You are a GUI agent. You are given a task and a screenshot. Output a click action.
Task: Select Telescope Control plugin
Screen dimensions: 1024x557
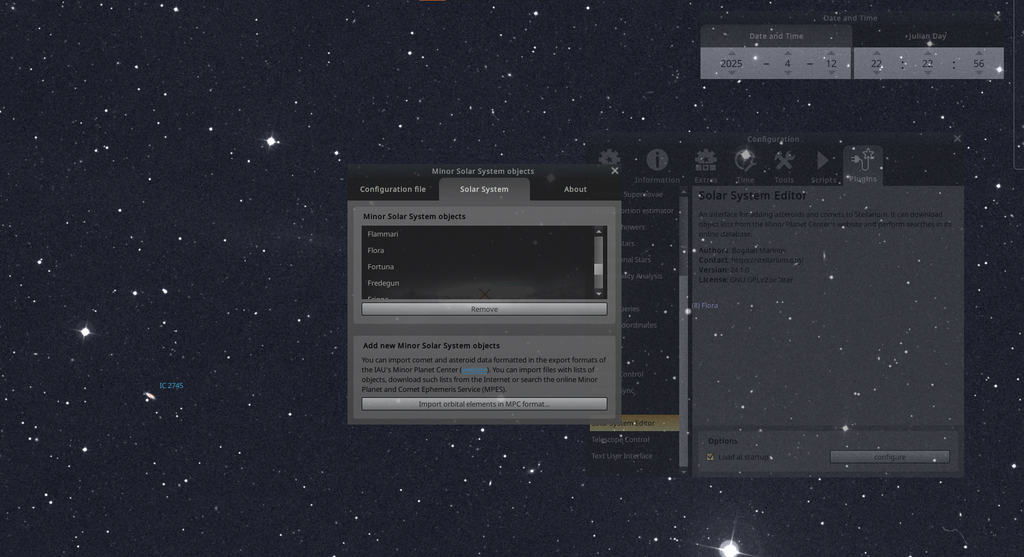pyautogui.click(x=633, y=439)
